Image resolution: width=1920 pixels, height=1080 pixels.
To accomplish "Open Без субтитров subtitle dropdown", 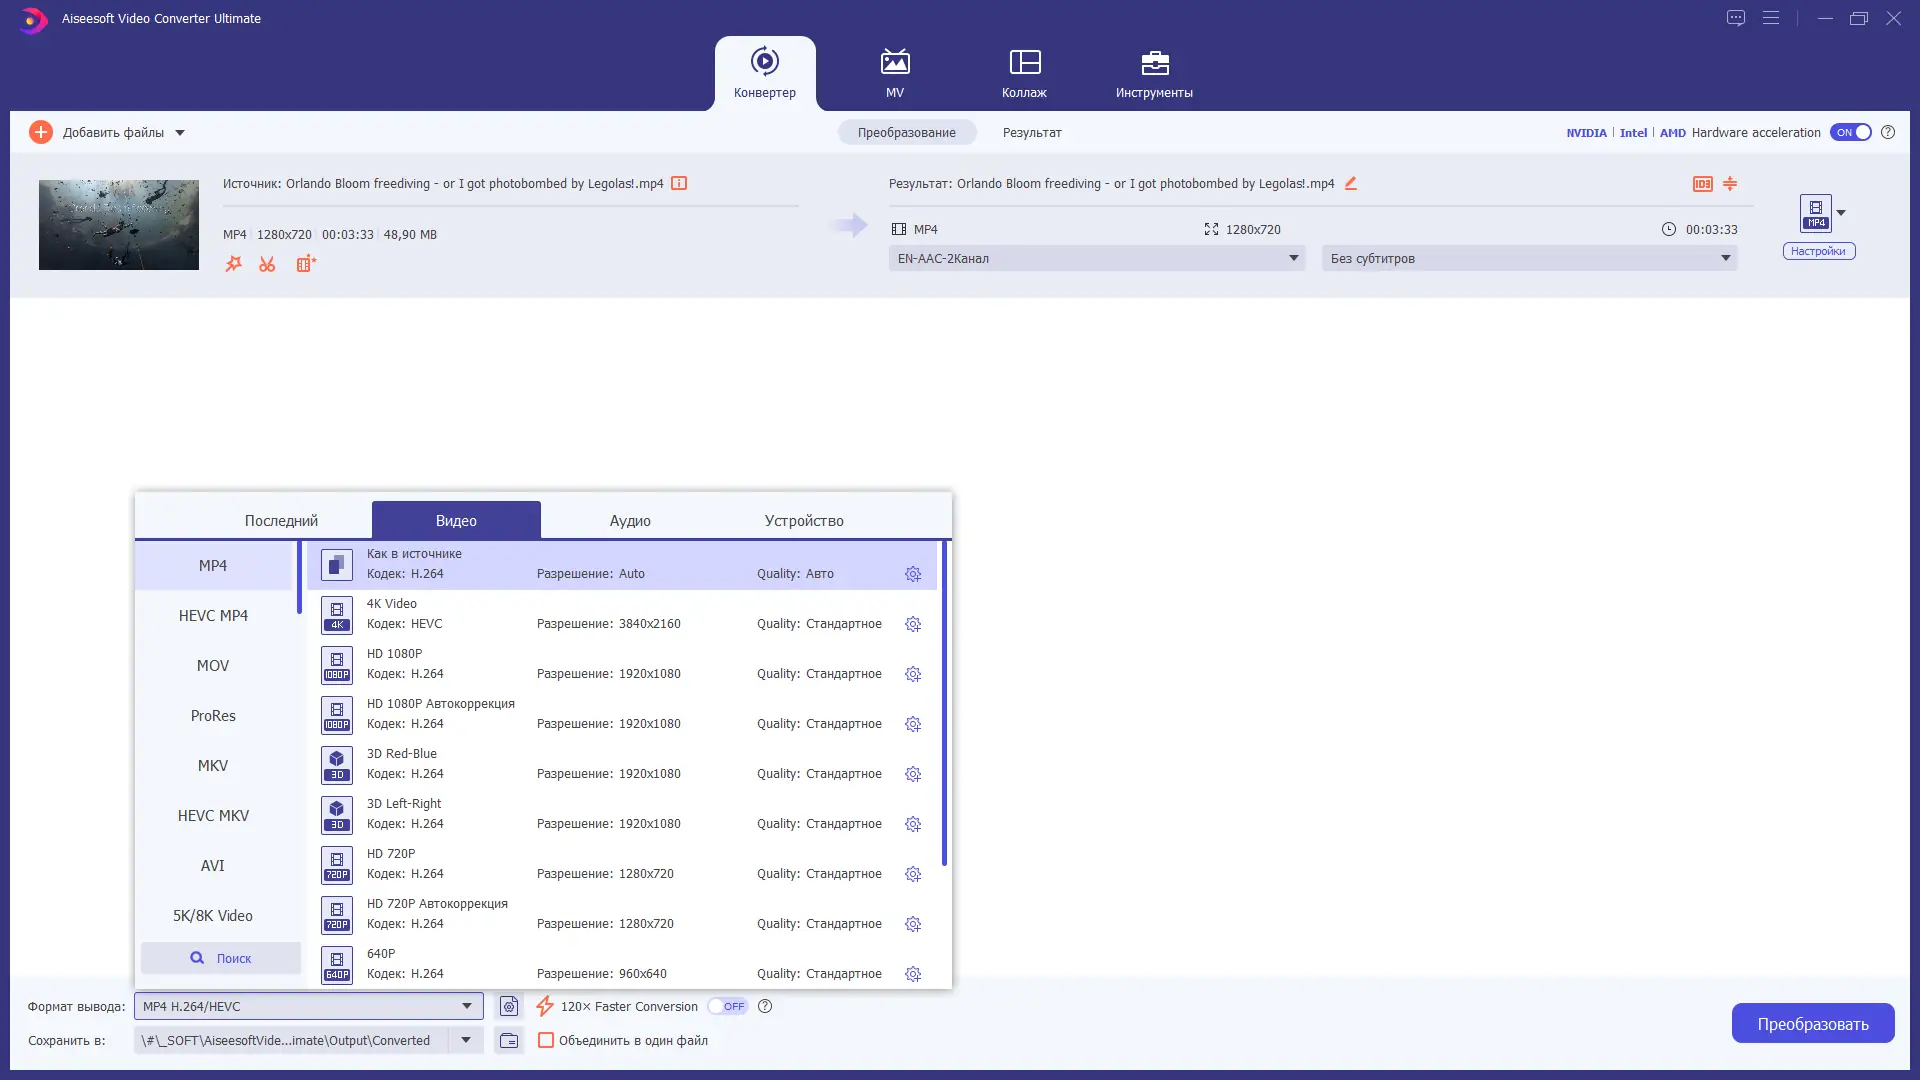I will pyautogui.click(x=1725, y=258).
